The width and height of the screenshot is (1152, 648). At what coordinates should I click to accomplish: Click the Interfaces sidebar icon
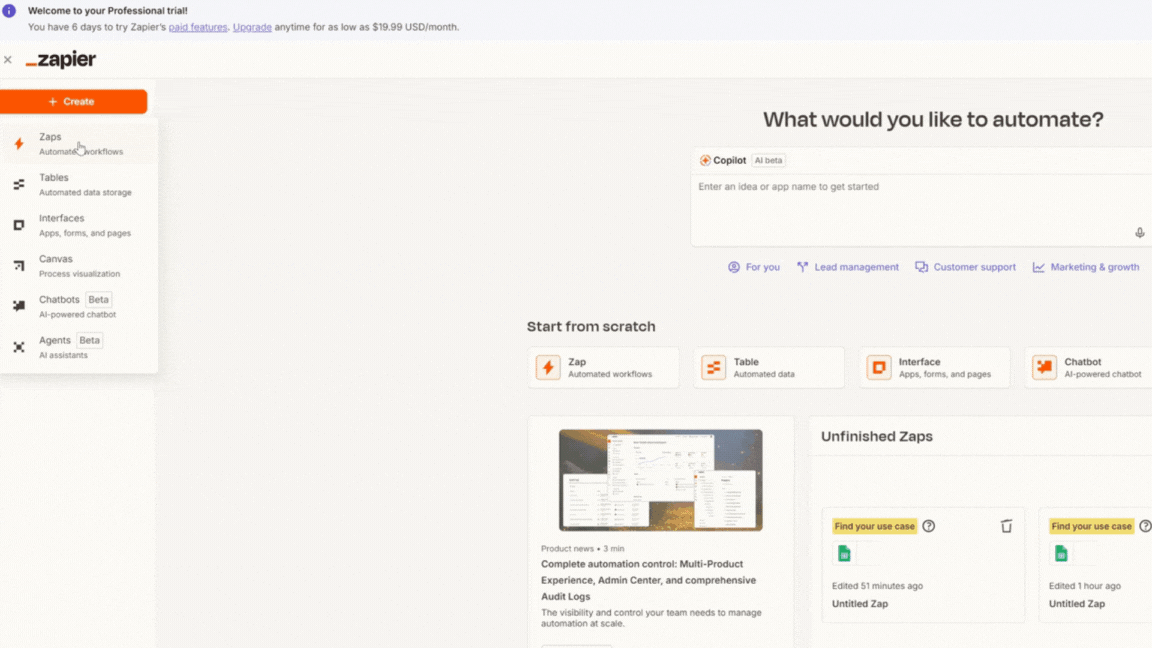pyautogui.click(x=19, y=225)
